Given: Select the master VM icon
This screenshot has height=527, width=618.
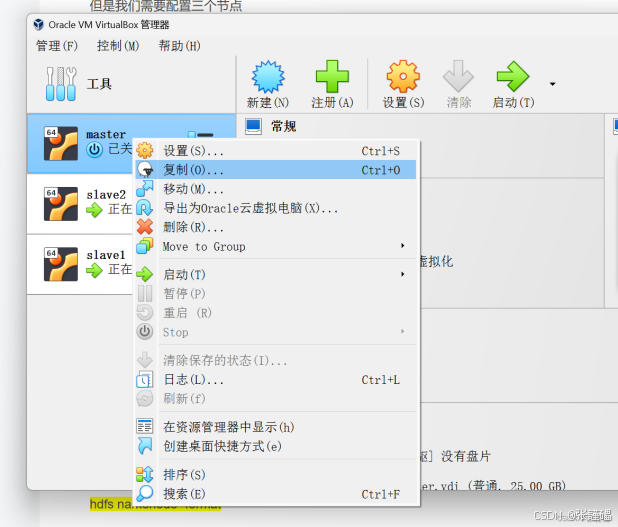Looking at the screenshot, I should 61,143.
